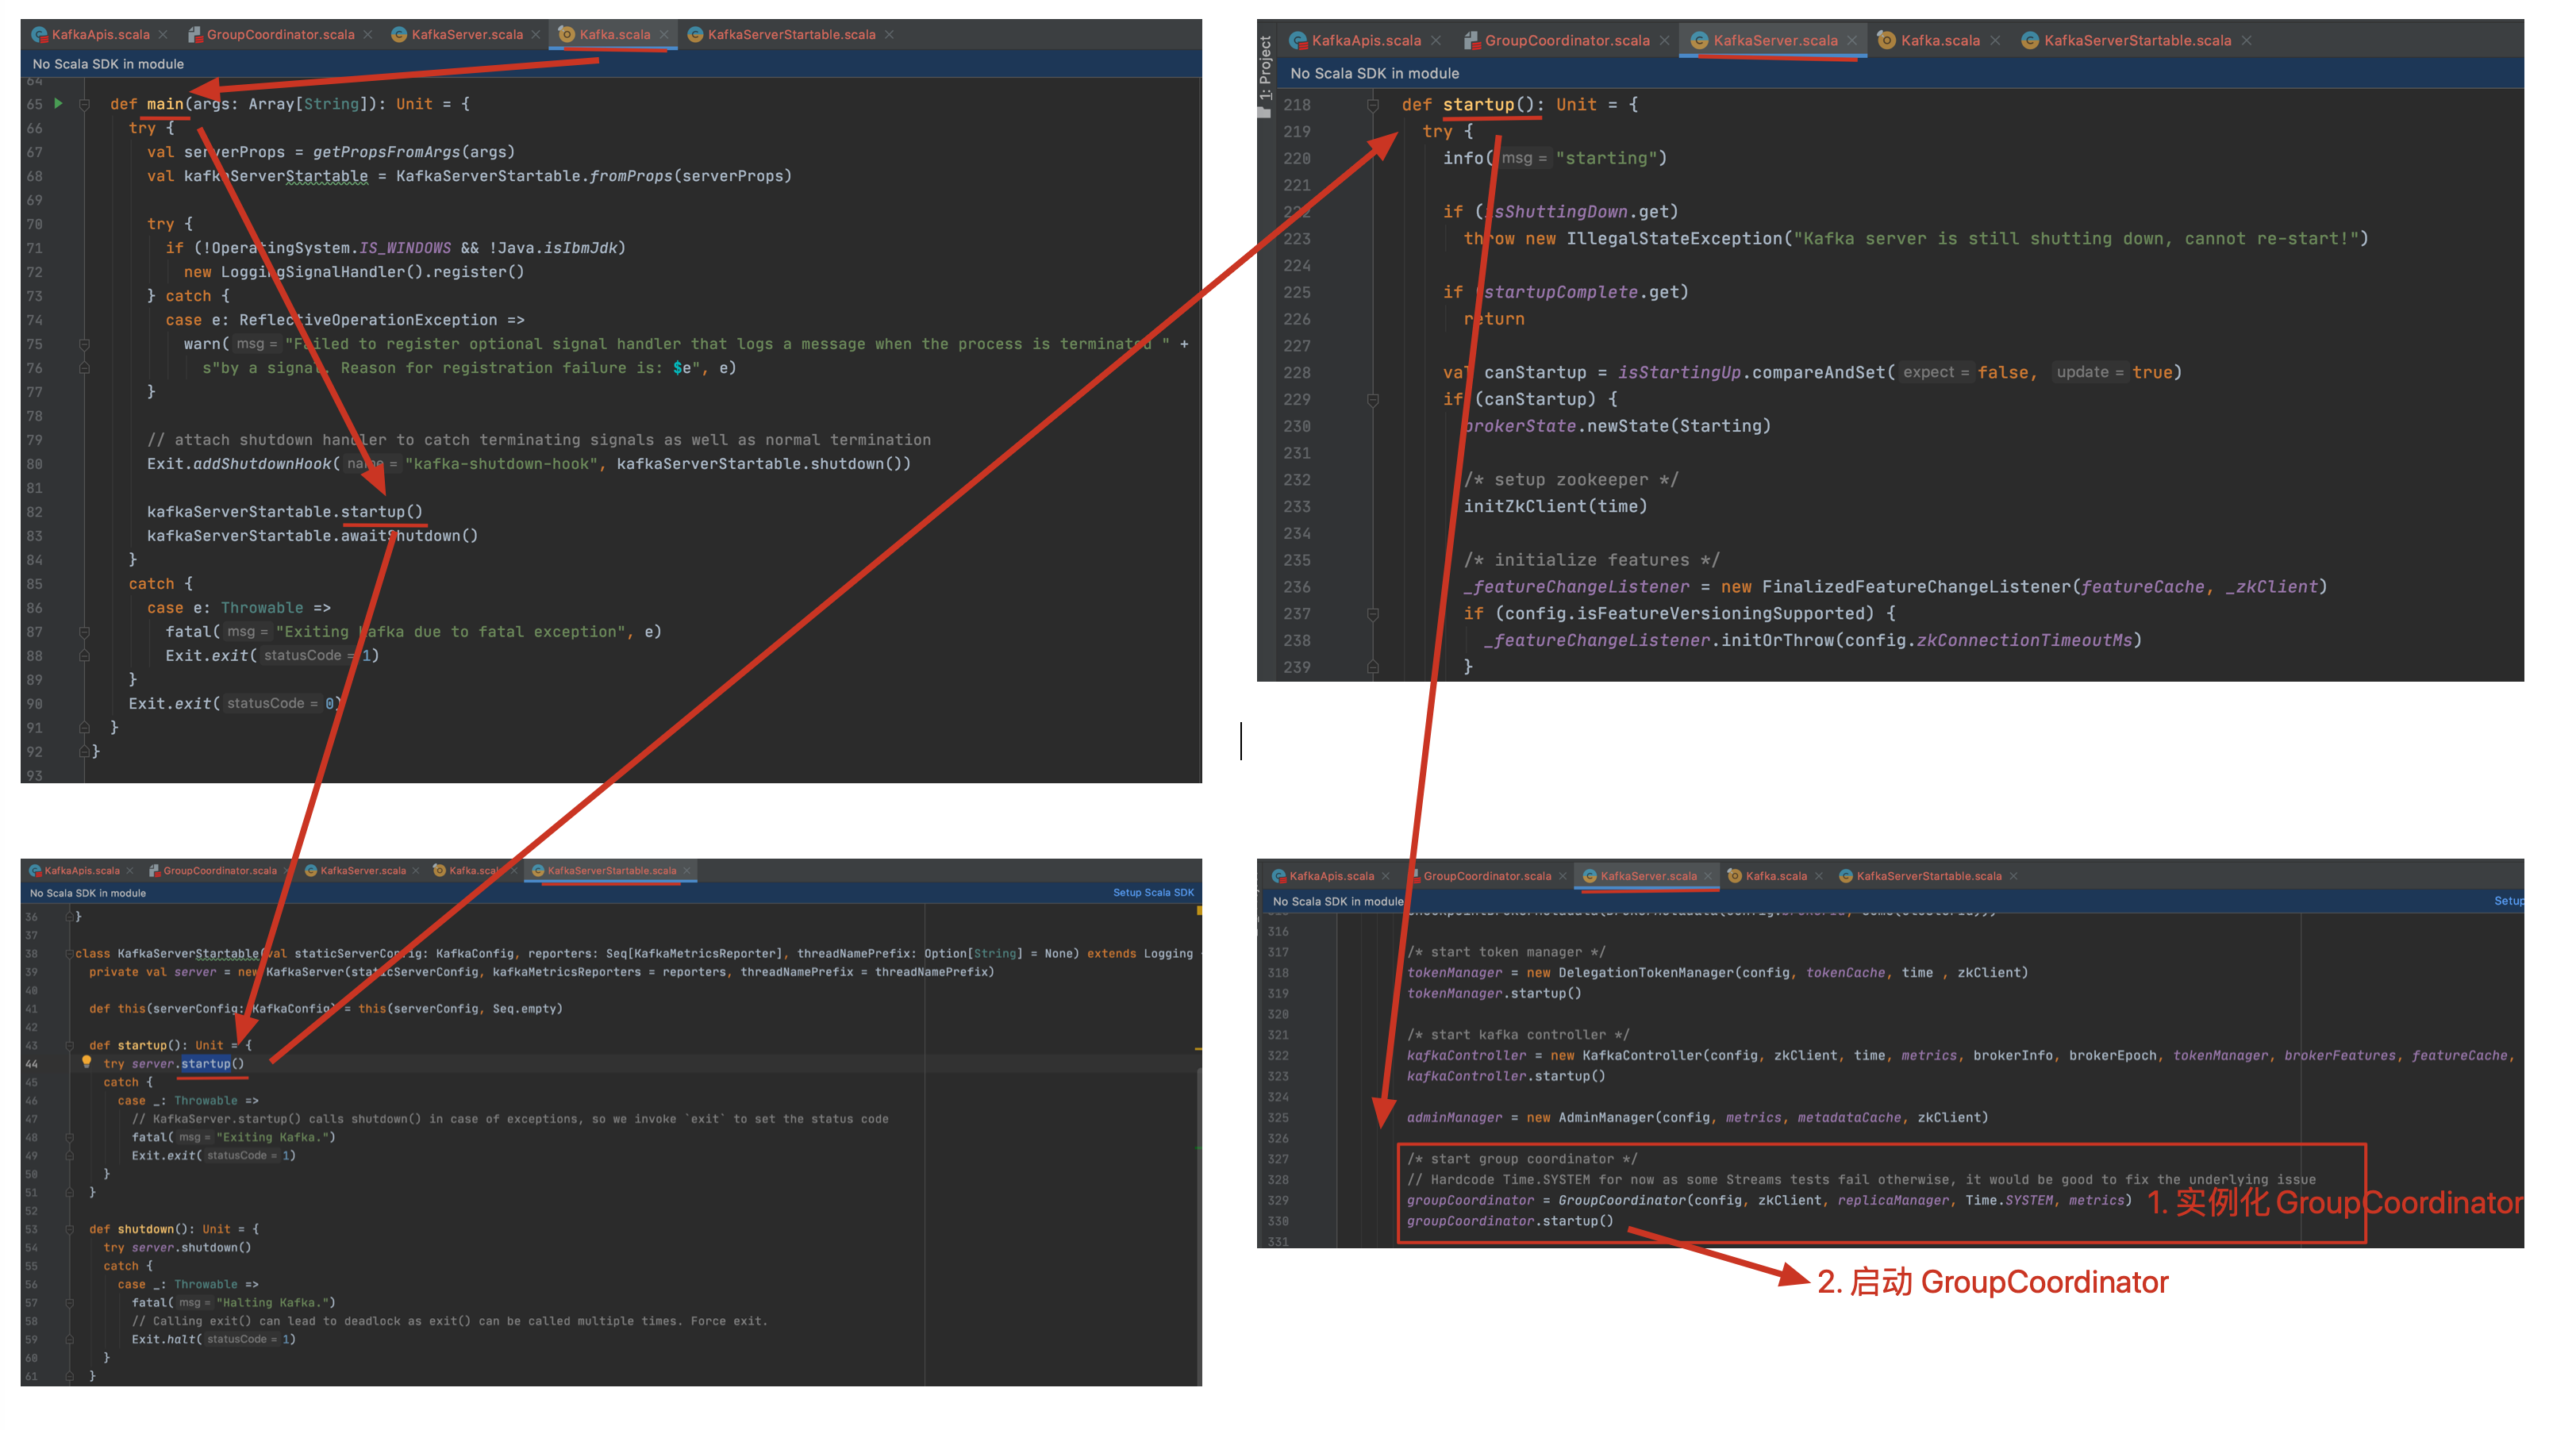Close KafkaServerStartable.scala tab in top-right editor
This screenshot has width=2576, height=1430.
2247,41
